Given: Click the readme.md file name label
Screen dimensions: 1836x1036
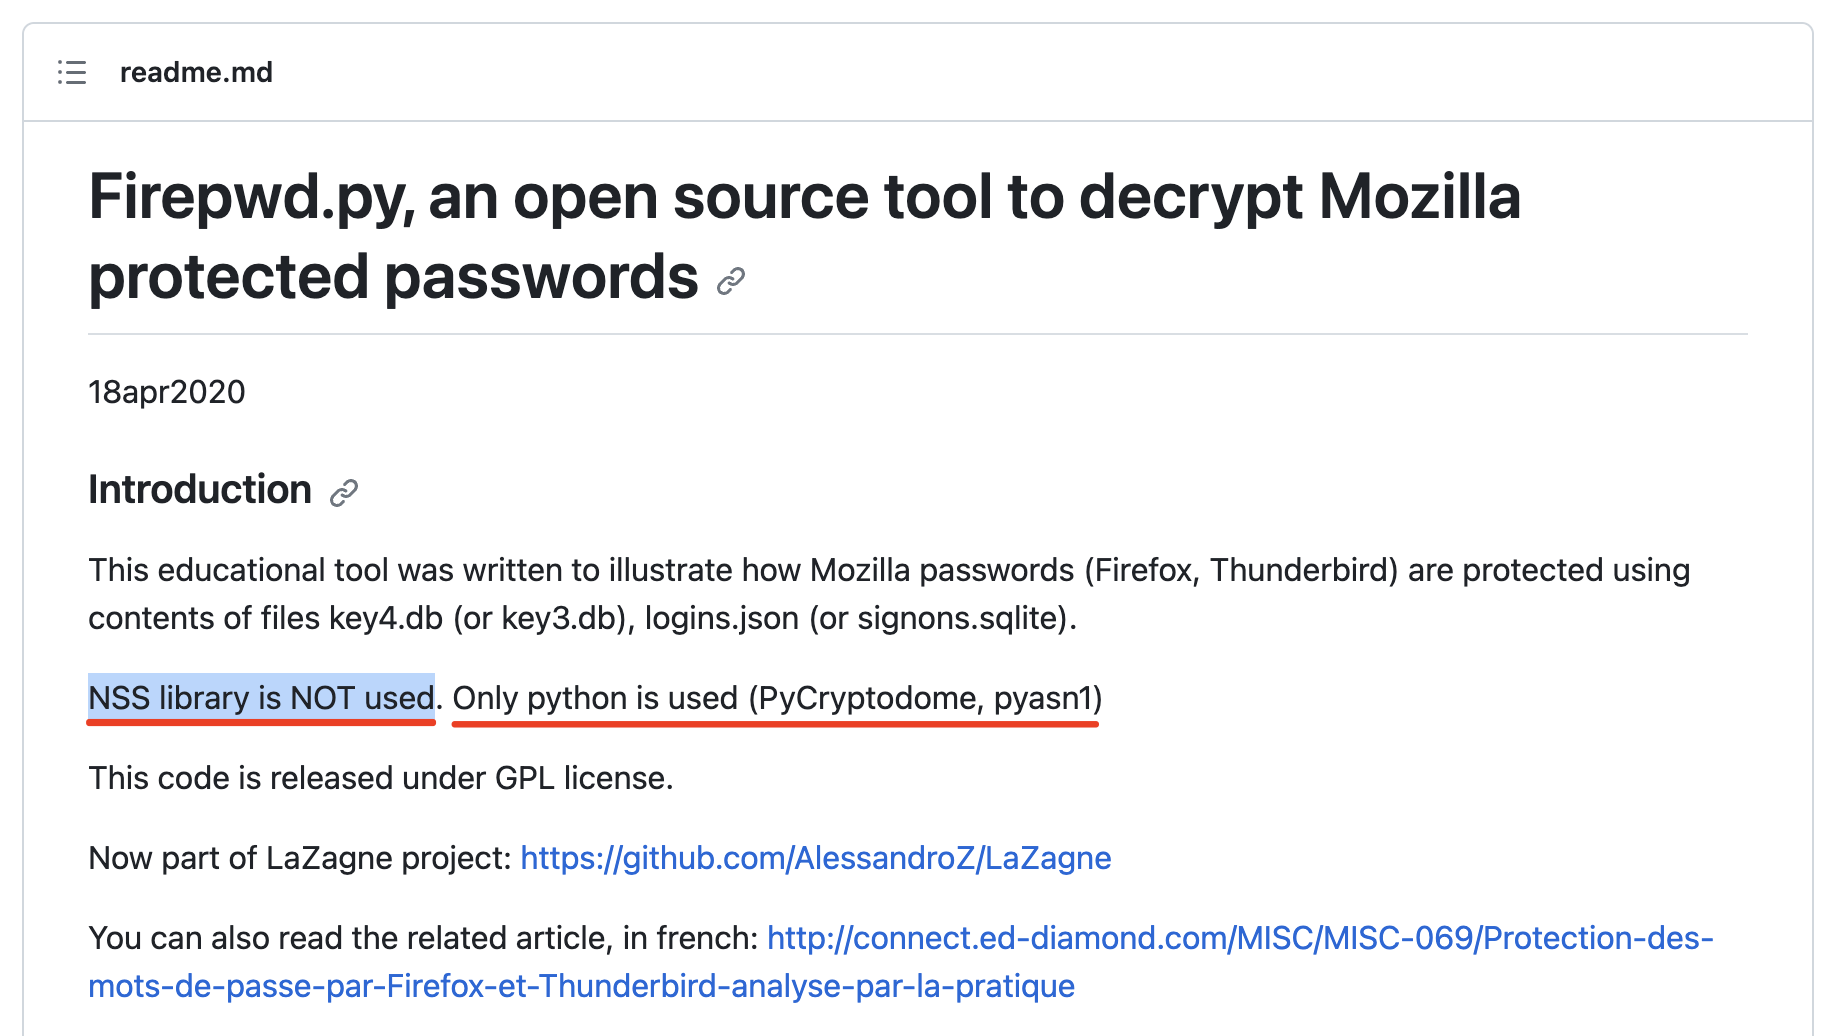Looking at the screenshot, I should [196, 73].
